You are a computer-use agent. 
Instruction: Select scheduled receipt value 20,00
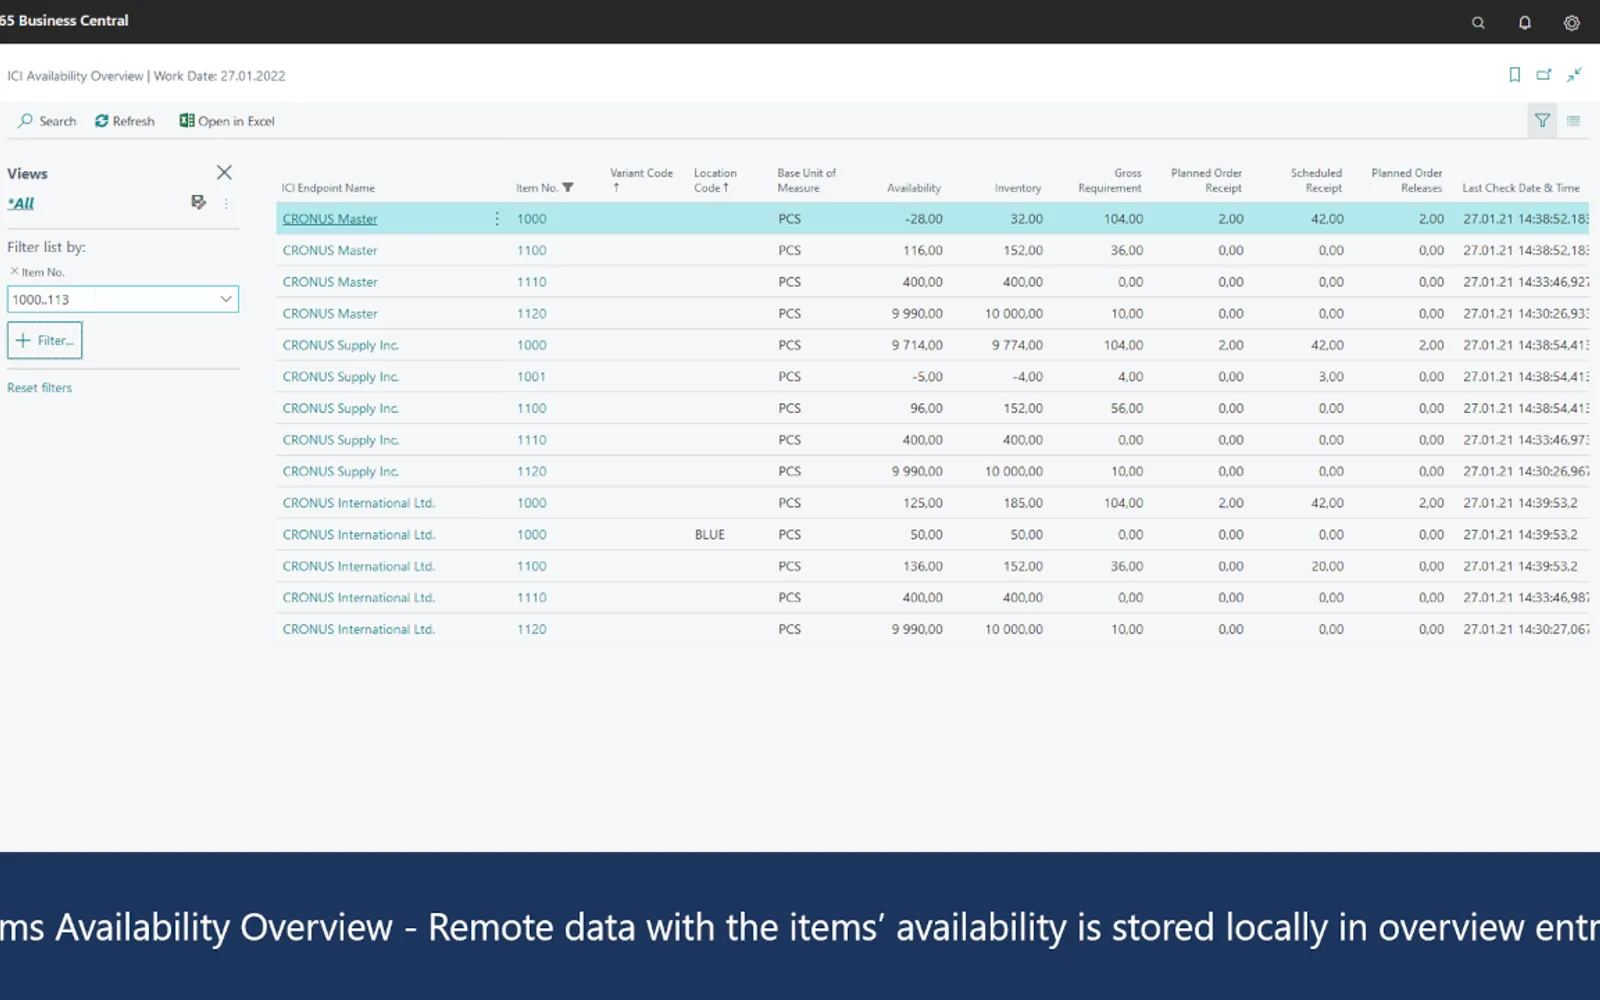[1327, 566]
